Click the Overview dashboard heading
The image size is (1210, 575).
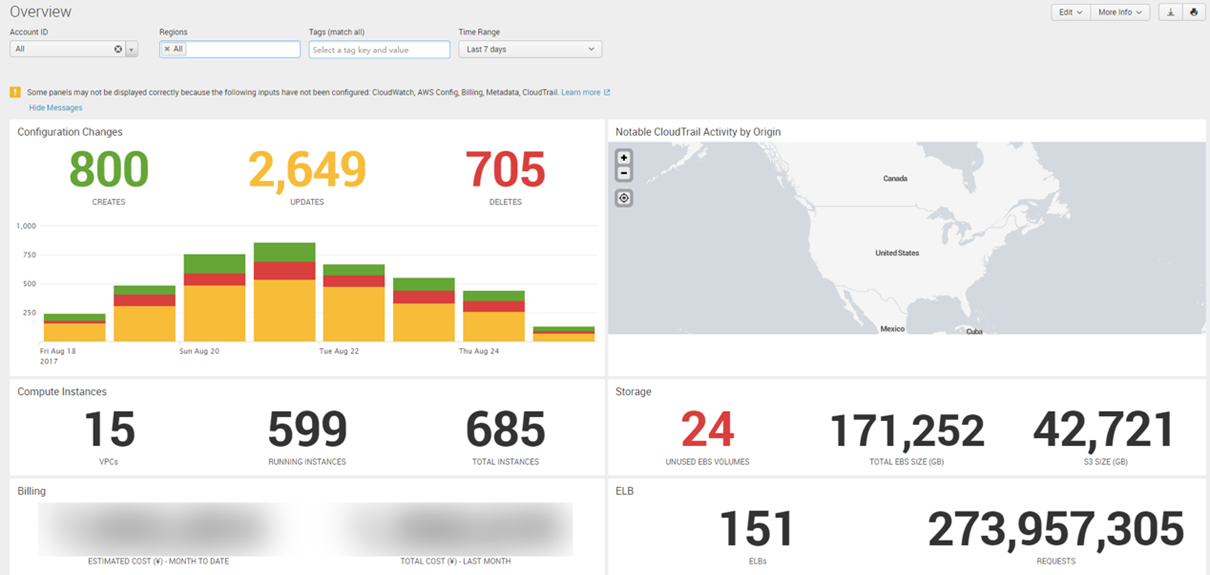tap(41, 12)
